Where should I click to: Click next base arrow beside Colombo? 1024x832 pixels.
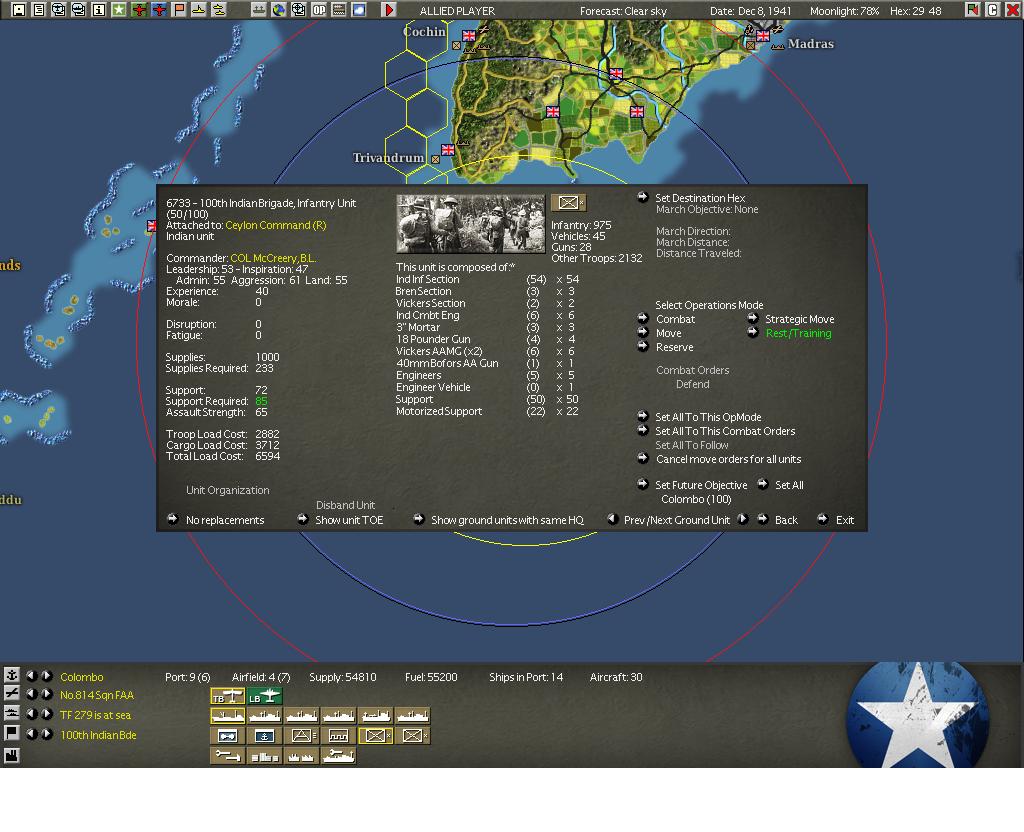coord(47,676)
